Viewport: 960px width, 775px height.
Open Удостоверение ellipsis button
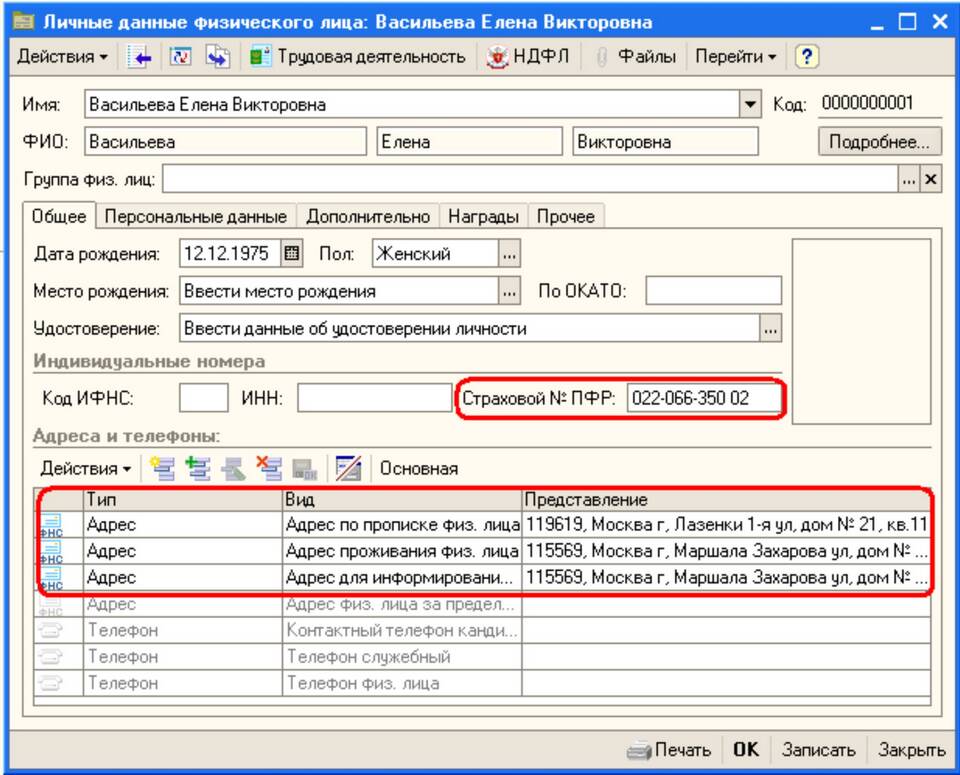pyautogui.click(x=771, y=329)
